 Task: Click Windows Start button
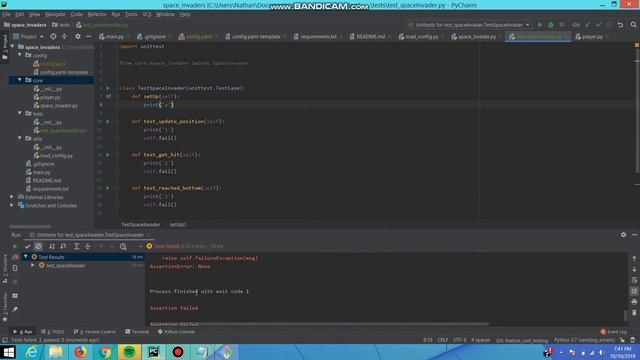(x=8, y=352)
